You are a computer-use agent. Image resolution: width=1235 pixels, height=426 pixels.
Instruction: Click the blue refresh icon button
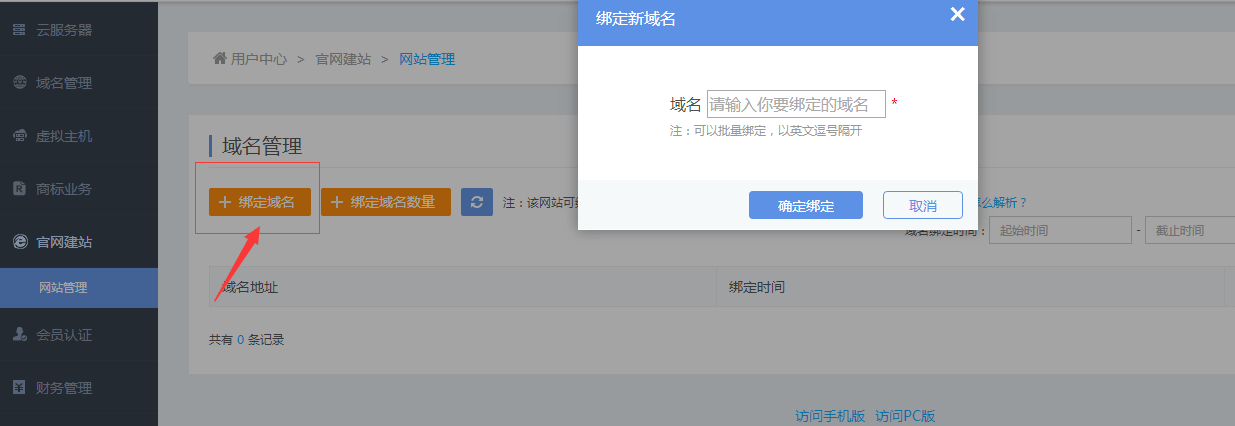tap(477, 202)
